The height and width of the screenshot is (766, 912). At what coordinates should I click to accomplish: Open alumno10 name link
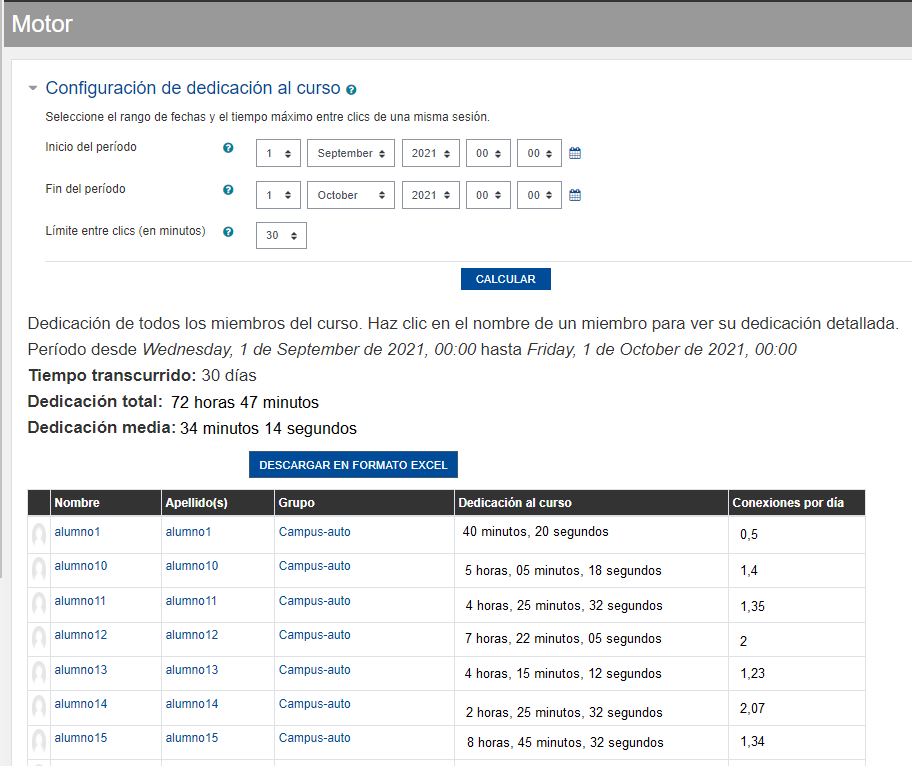pyautogui.click(x=81, y=566)
